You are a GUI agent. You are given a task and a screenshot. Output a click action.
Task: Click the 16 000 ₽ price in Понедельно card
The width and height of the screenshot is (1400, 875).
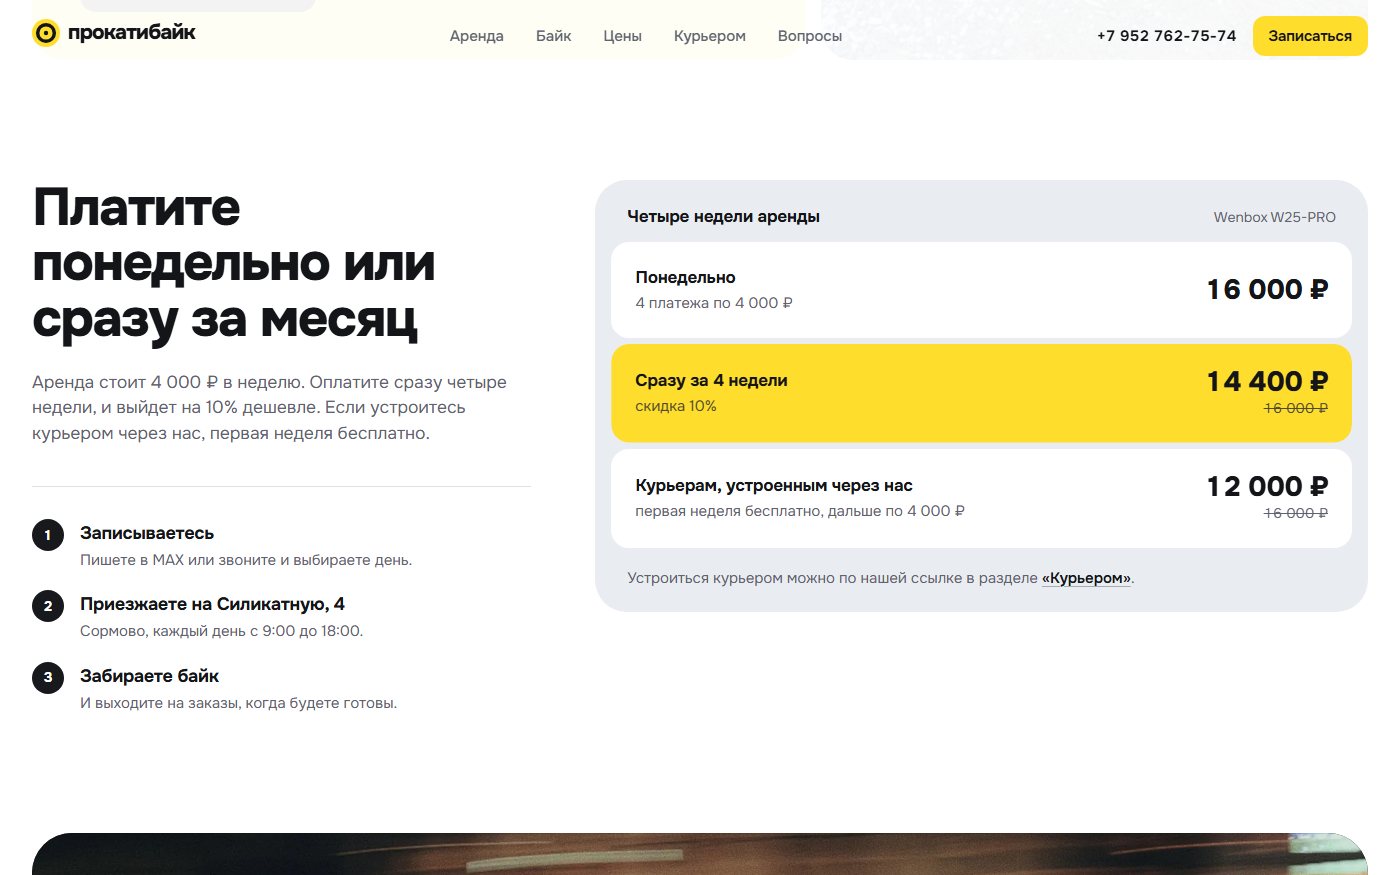coord(1267,290)
